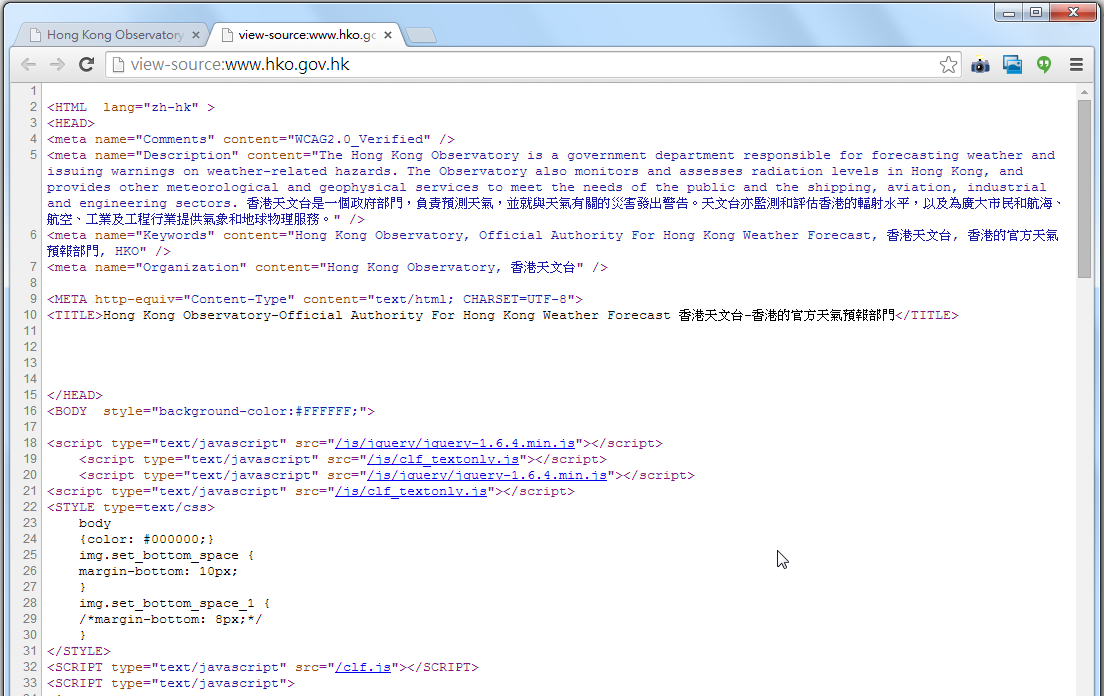
Task: Click the Content-Type META line
Action: tap(315, 300)
